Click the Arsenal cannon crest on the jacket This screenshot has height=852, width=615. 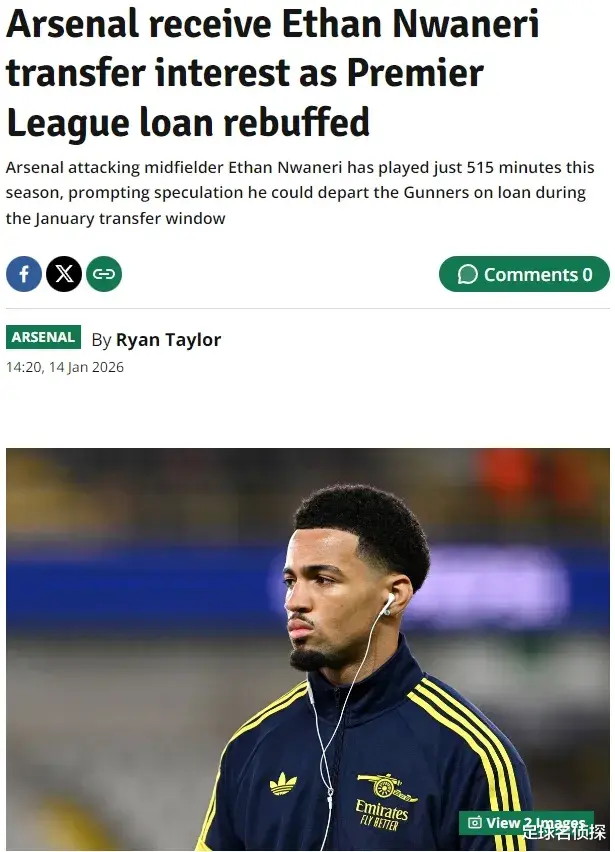pyautogui.click(x=387, y=787)
